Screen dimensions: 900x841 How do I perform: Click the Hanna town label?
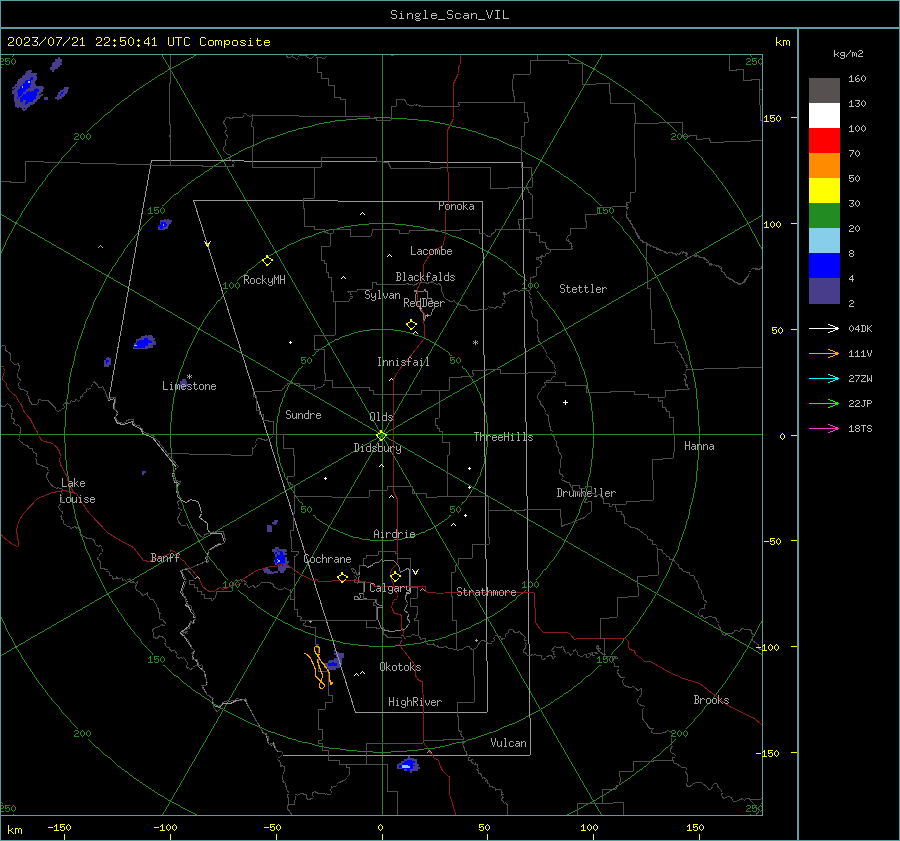pos(699,446)
